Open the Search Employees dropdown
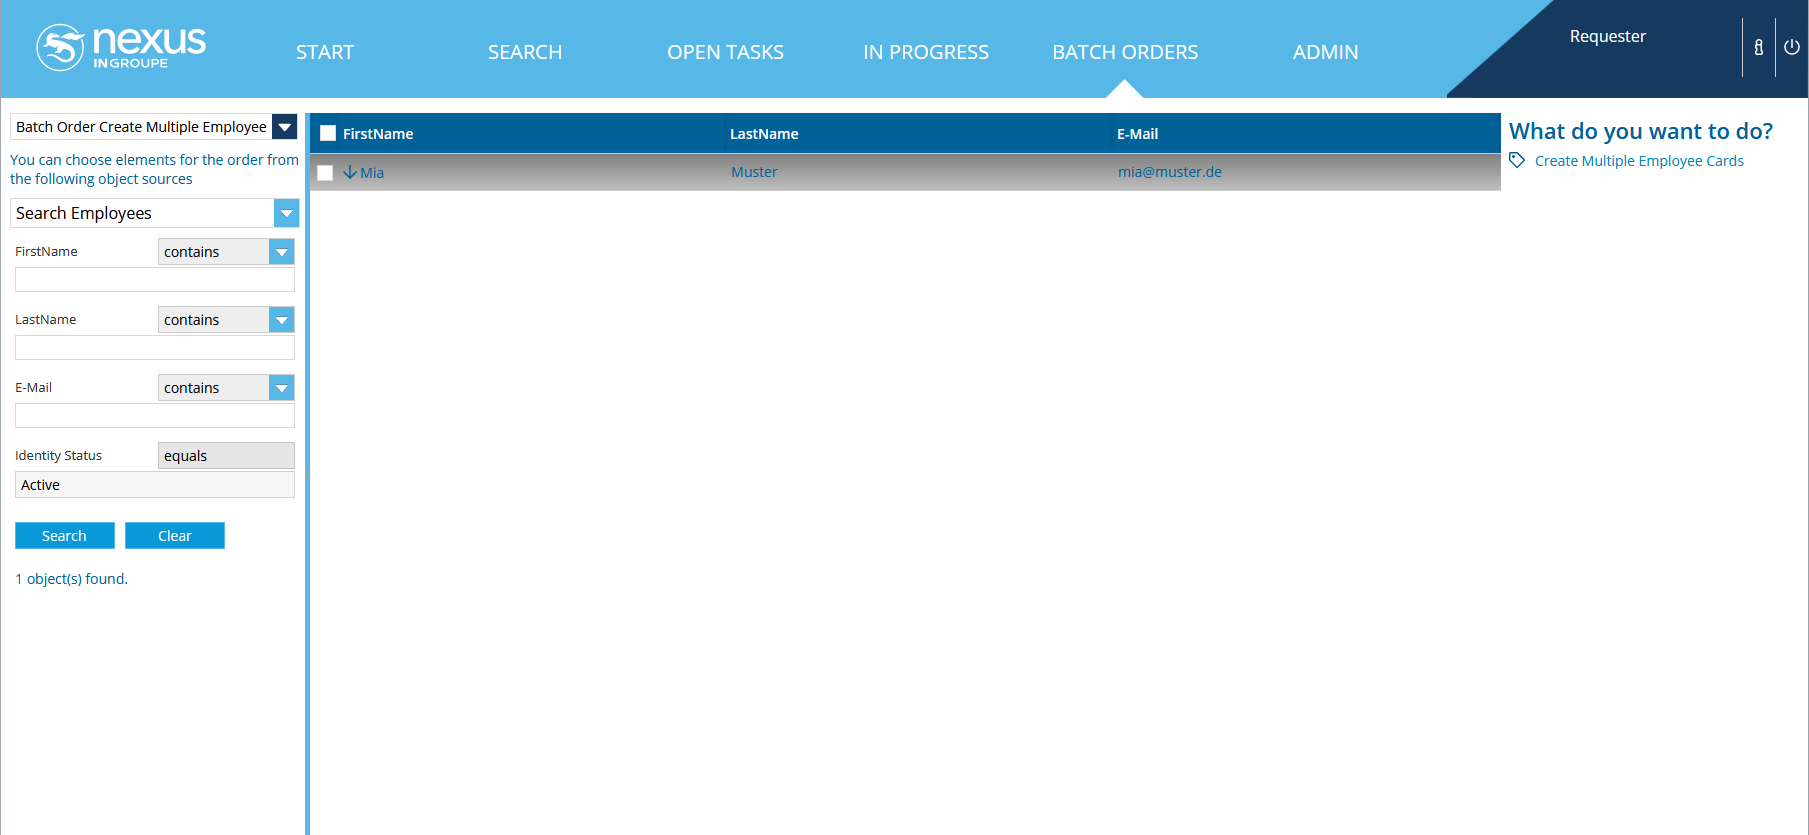This screenshot has width=1809, height=835. [286, 213]
